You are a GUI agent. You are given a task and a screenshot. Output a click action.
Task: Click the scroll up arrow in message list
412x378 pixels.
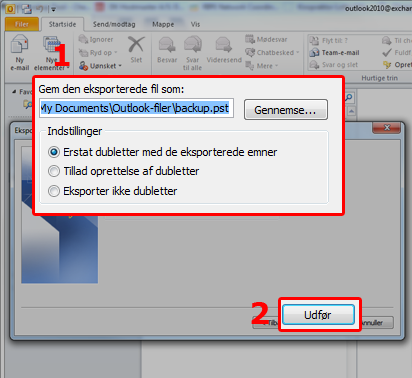(352, 111)
